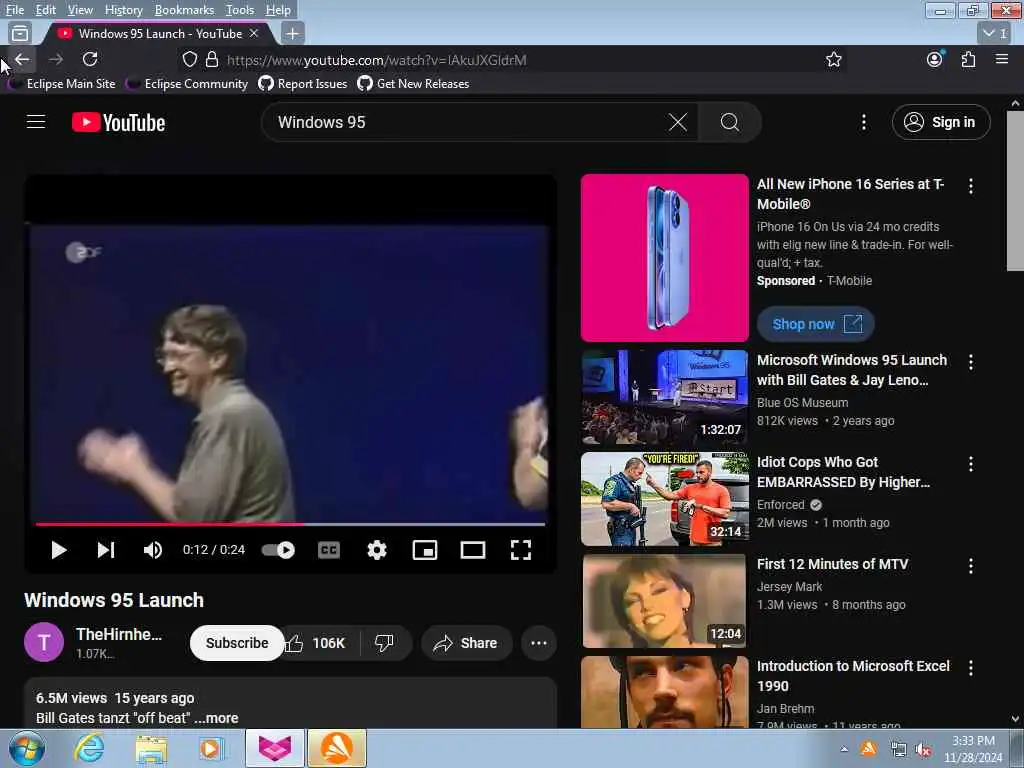1024x768 pixels.
Task: Dislike the video
Action: 385,643
